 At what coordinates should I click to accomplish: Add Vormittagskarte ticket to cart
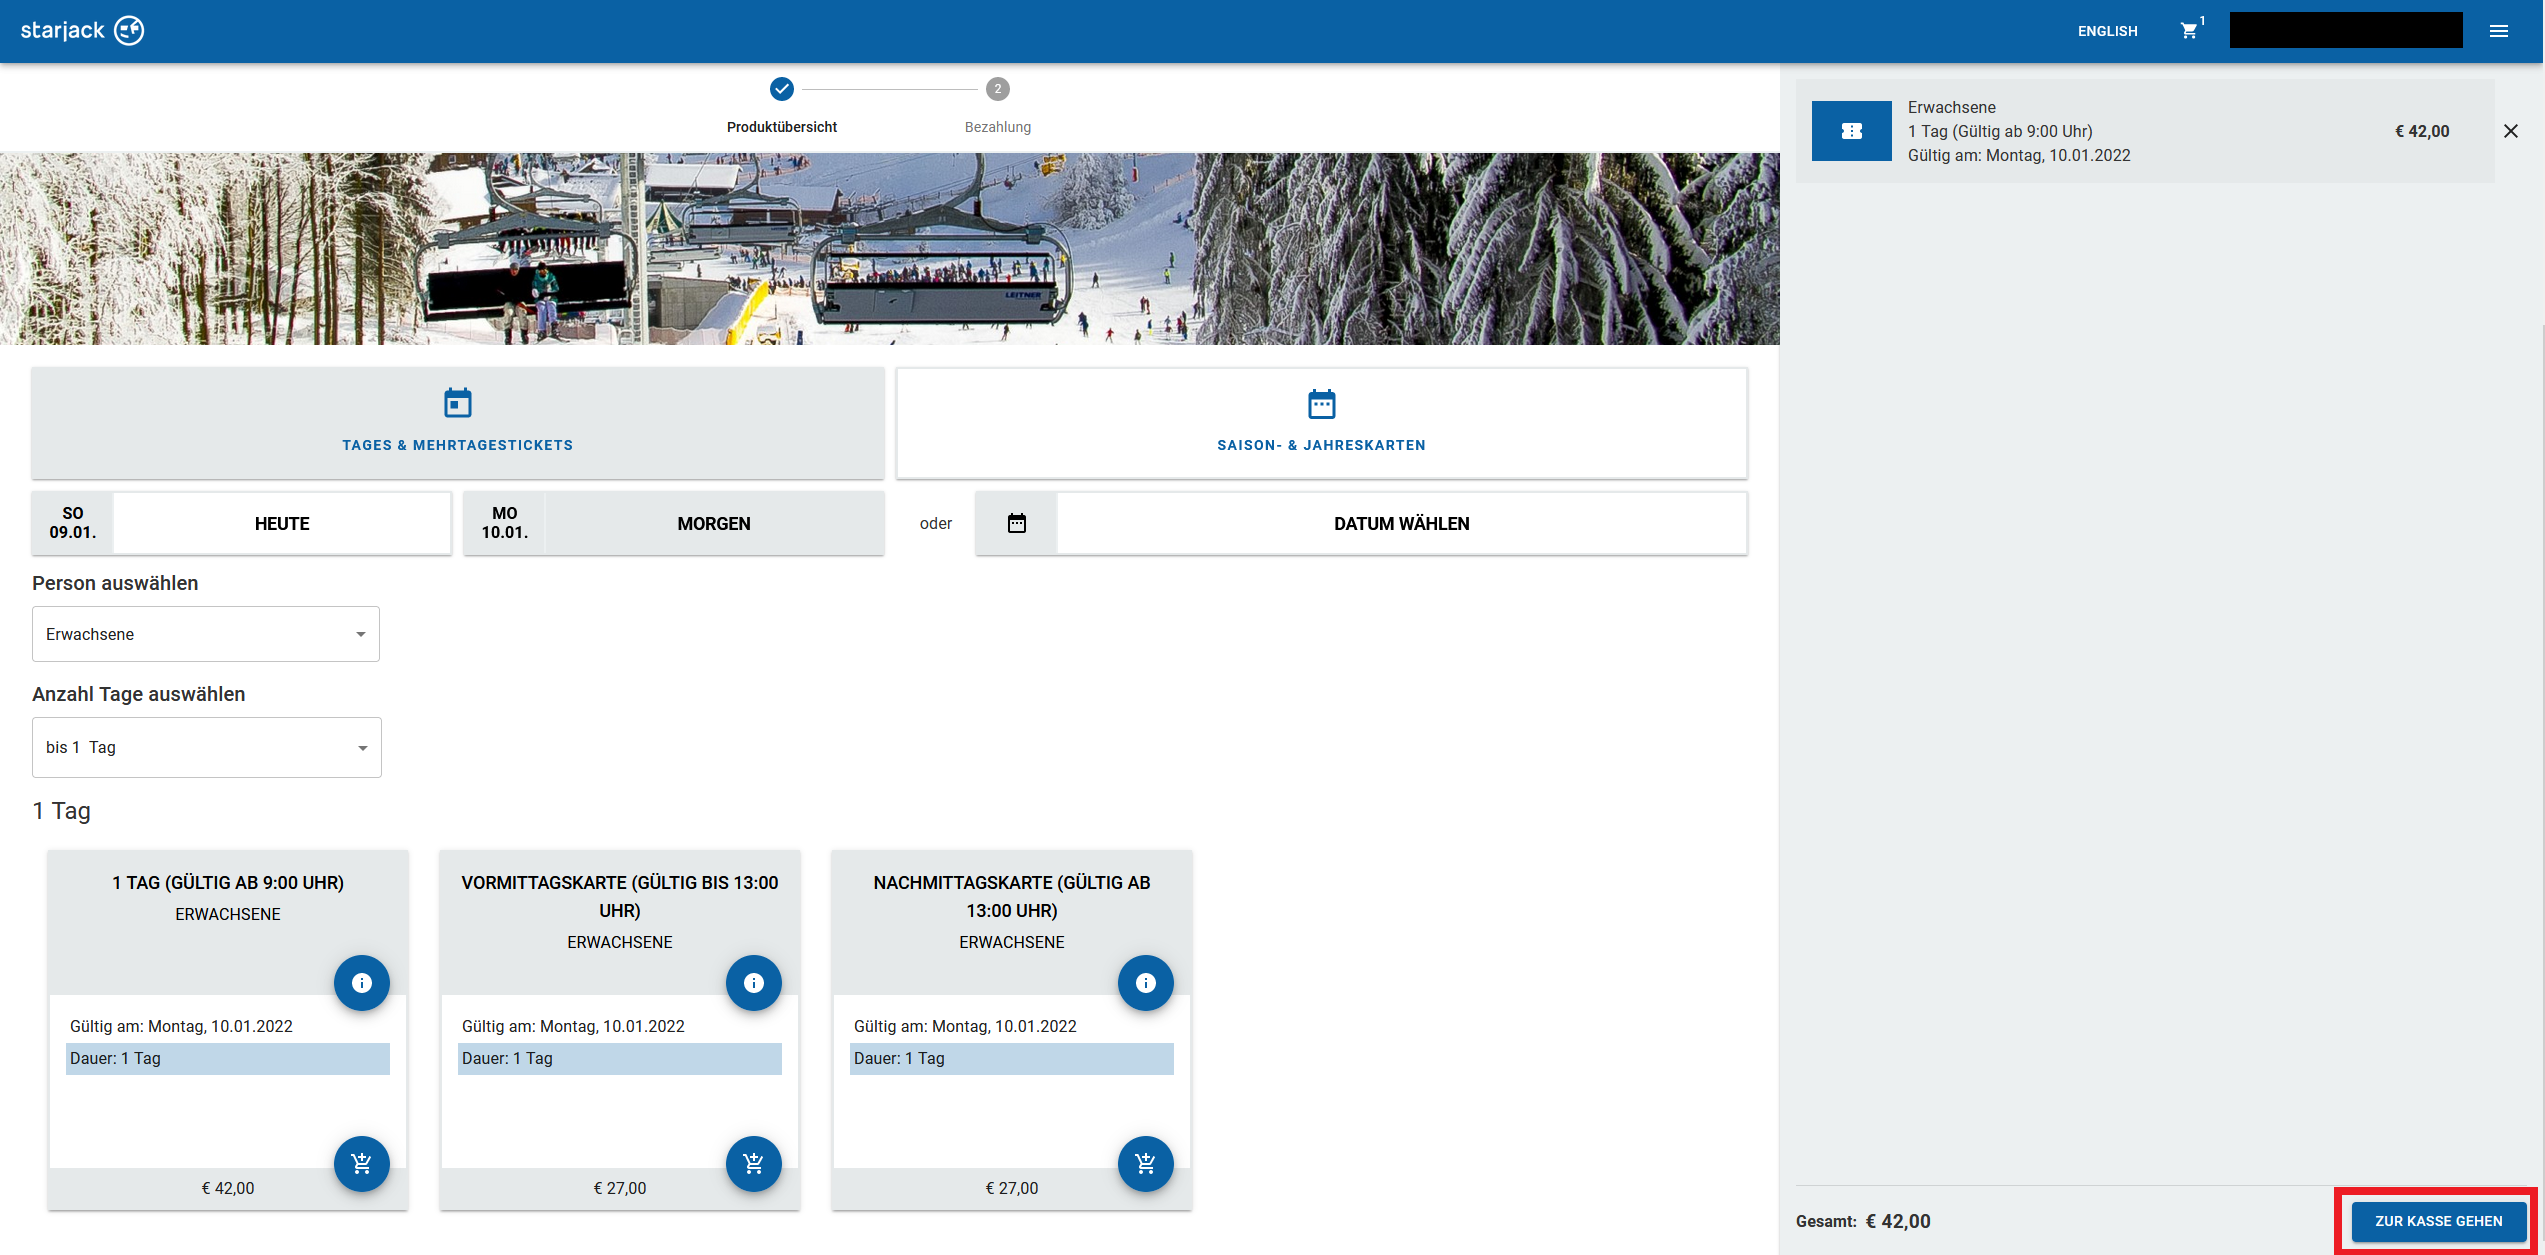point(753,1163)
